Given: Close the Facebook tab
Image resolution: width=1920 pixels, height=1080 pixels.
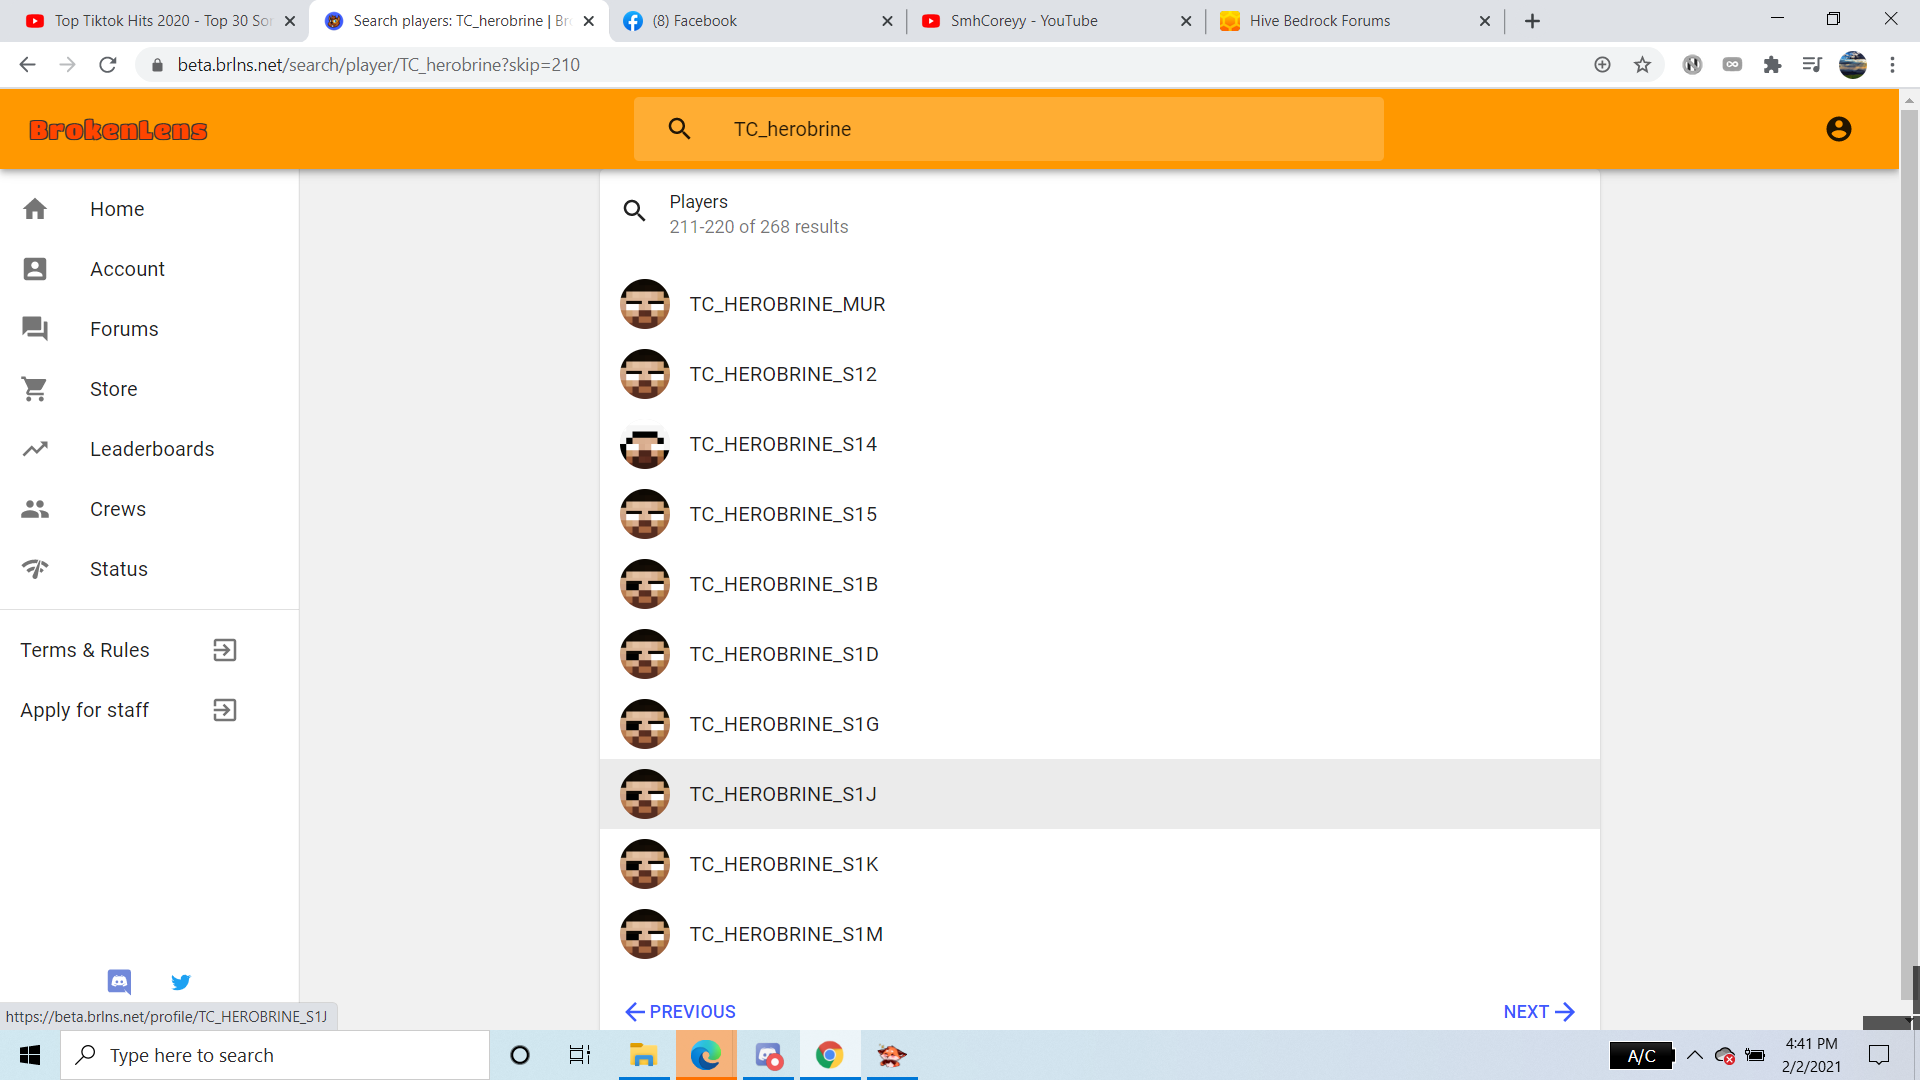Looking at the screenshot, I should tap(887, 21).
